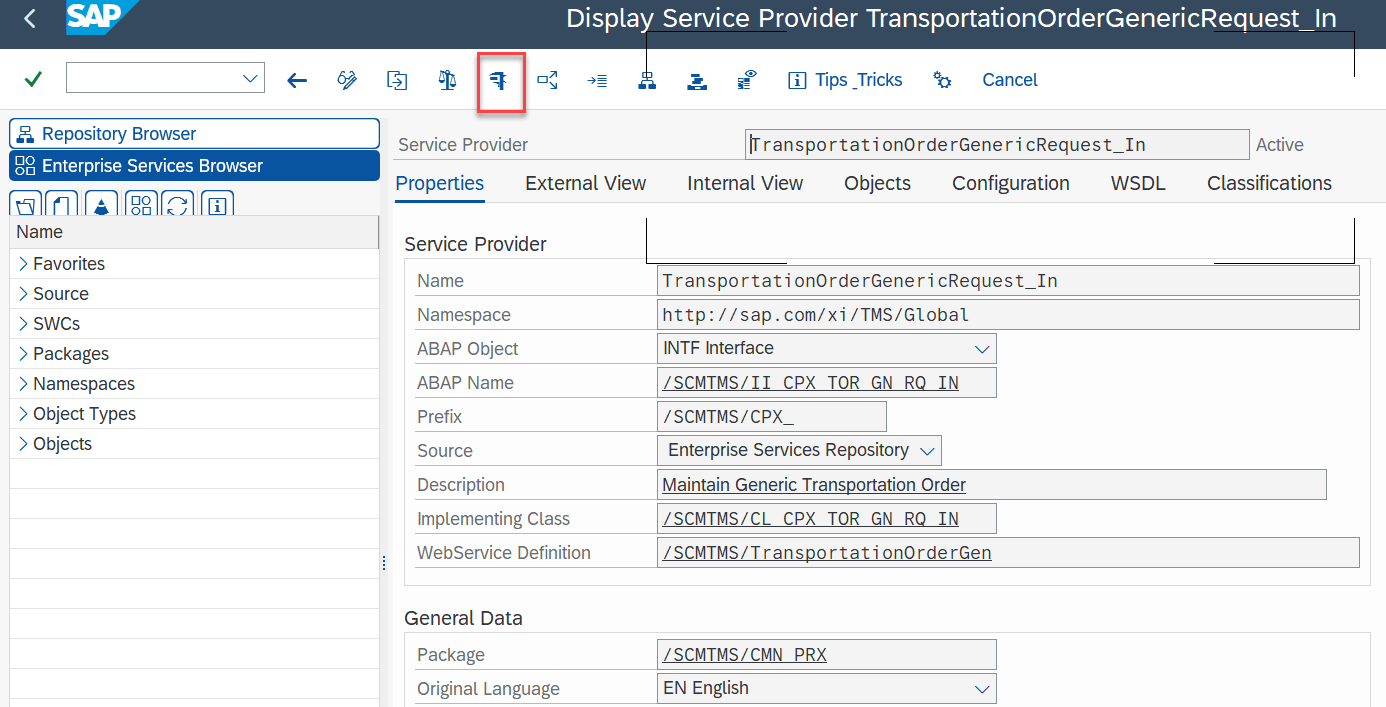
Task: Open the Source Enterprise Services Repository dropdown
Action: click(927, 450)
